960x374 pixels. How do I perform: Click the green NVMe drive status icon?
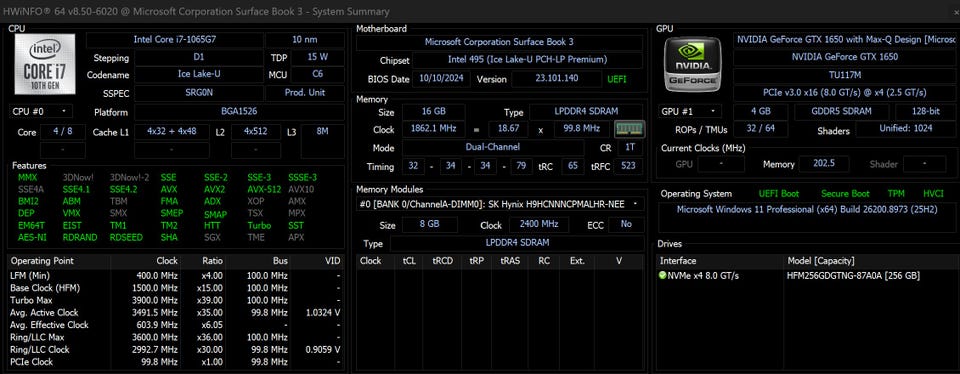(662, 275)
